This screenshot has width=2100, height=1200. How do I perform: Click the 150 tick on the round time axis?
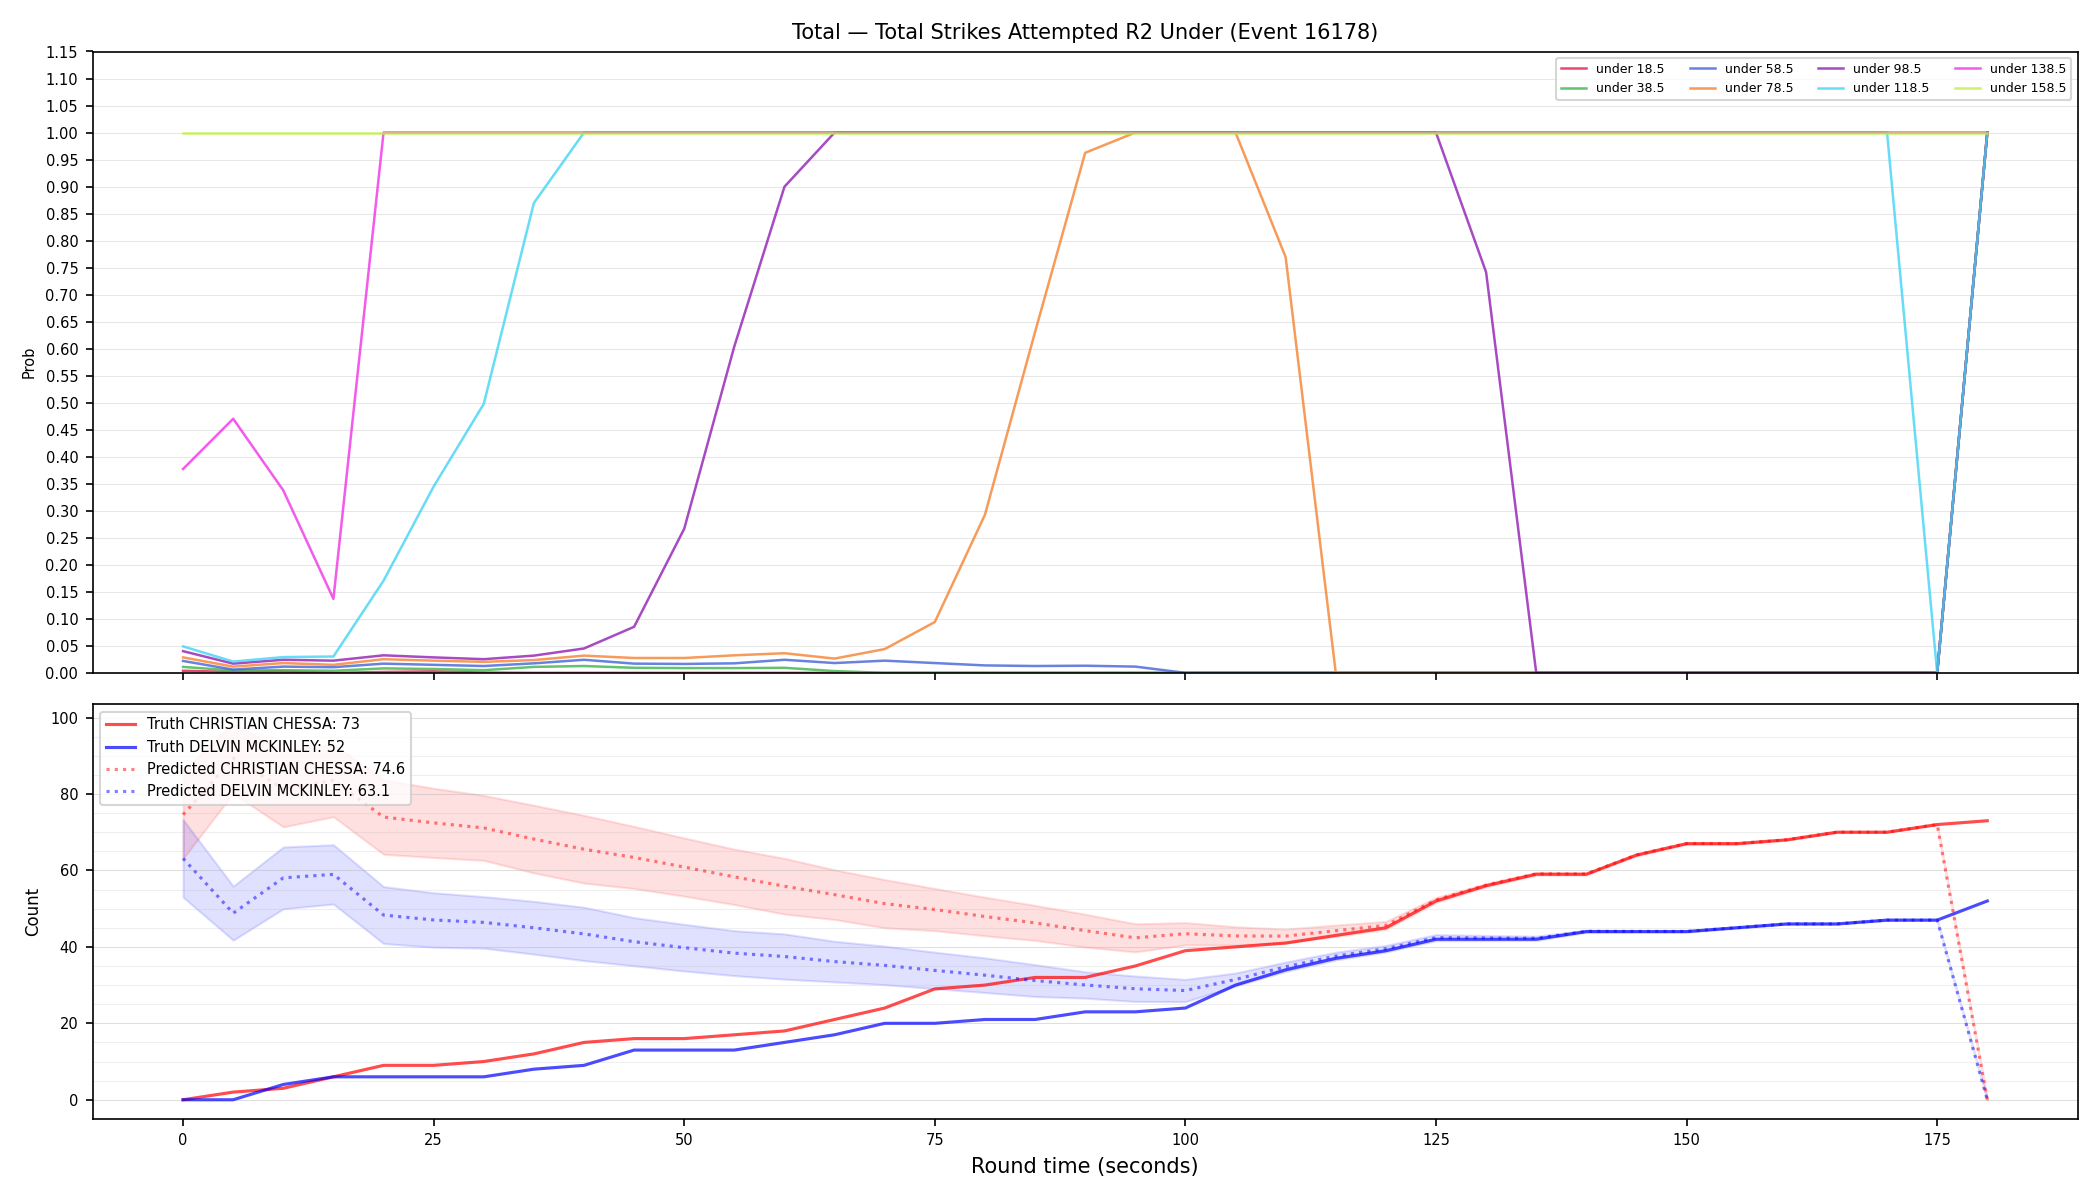(x=1687, y=1139)
